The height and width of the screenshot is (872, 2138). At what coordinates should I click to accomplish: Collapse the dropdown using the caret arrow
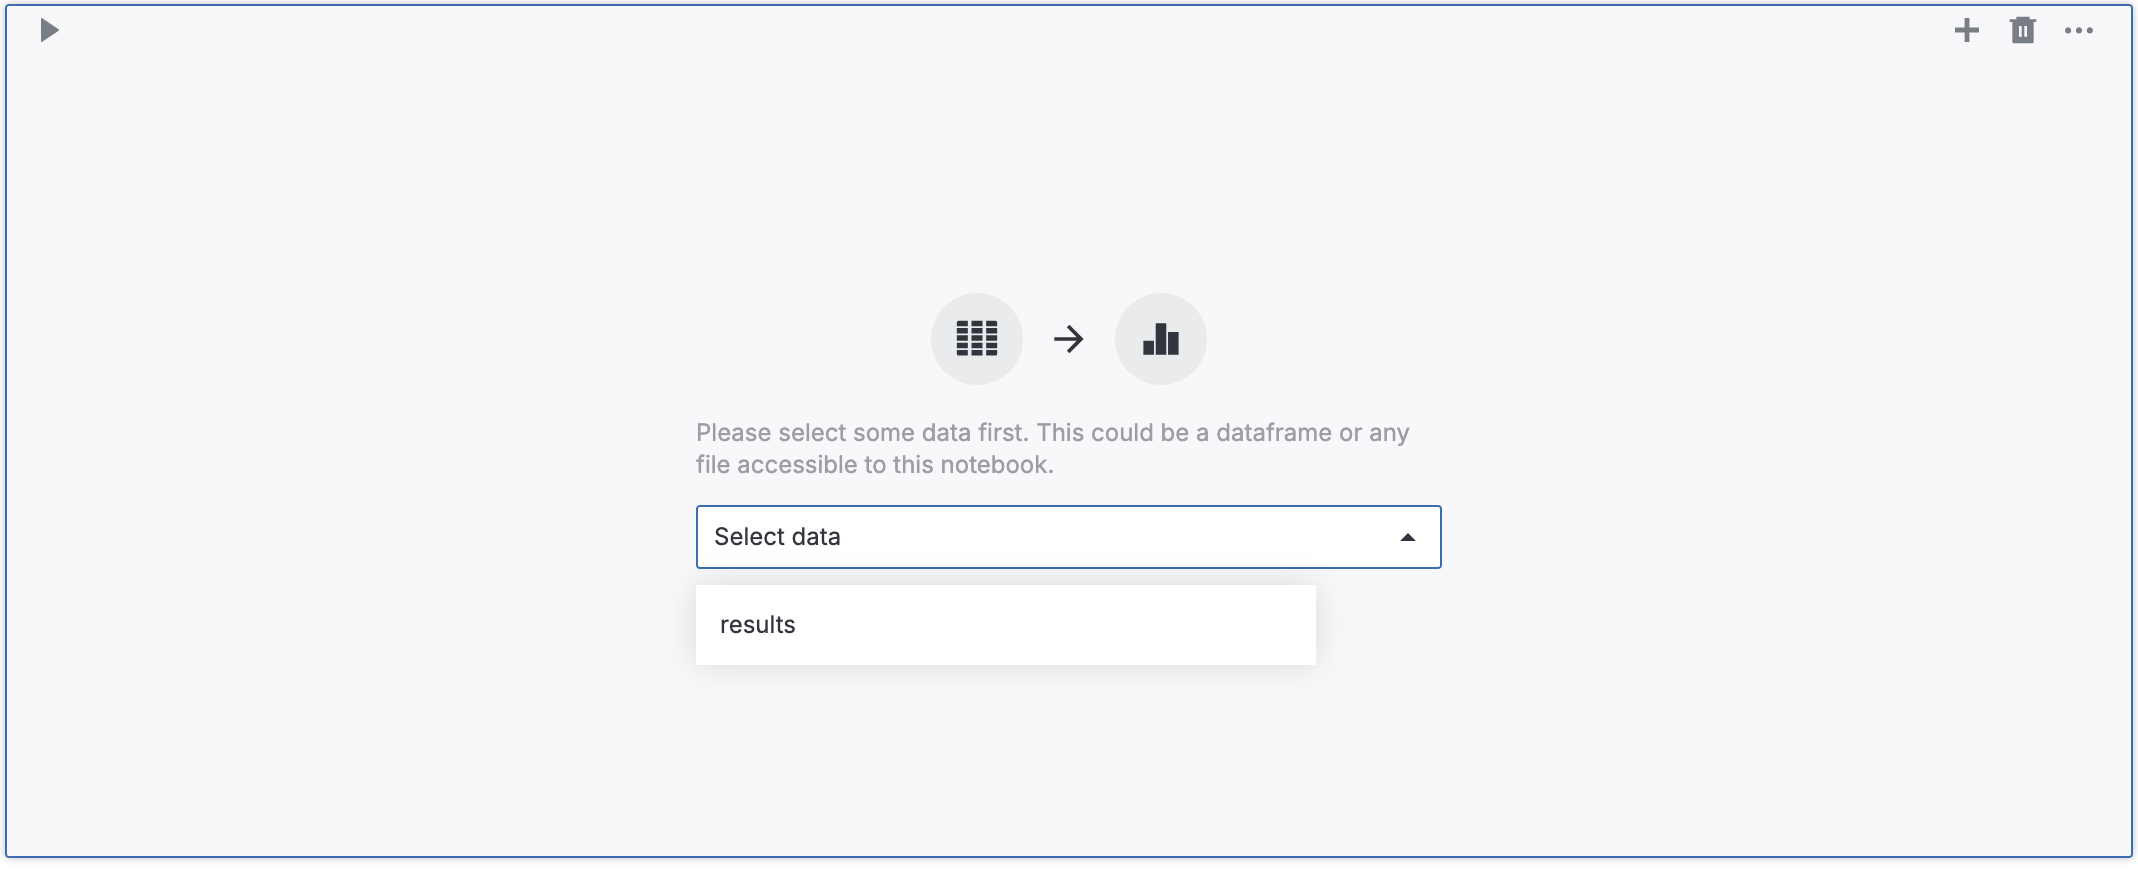point(1407,538)
